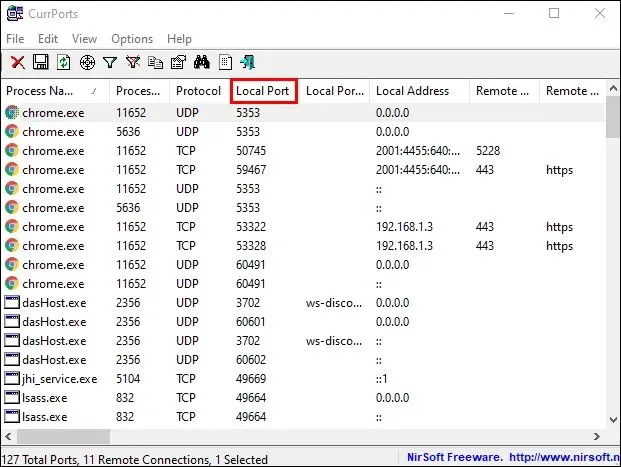621x467 pixels.
Task: Click the crosshair target toolbar icon
Action: [x=87, y=62]
